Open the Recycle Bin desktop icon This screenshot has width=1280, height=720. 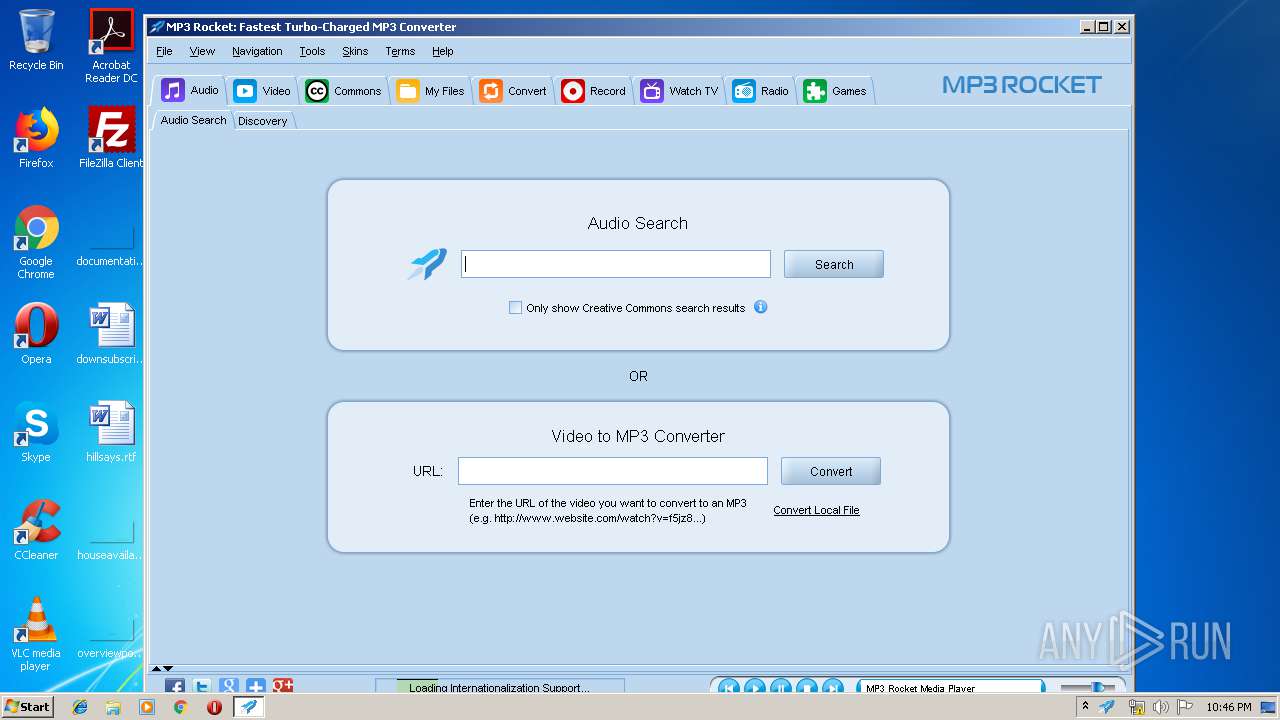pos(36,41)
